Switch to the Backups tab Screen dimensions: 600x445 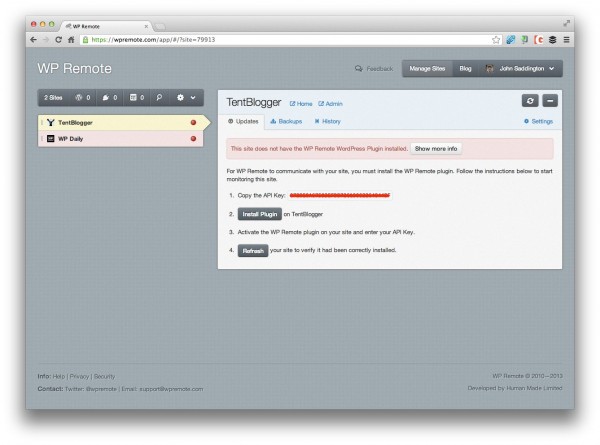(286, 121)
